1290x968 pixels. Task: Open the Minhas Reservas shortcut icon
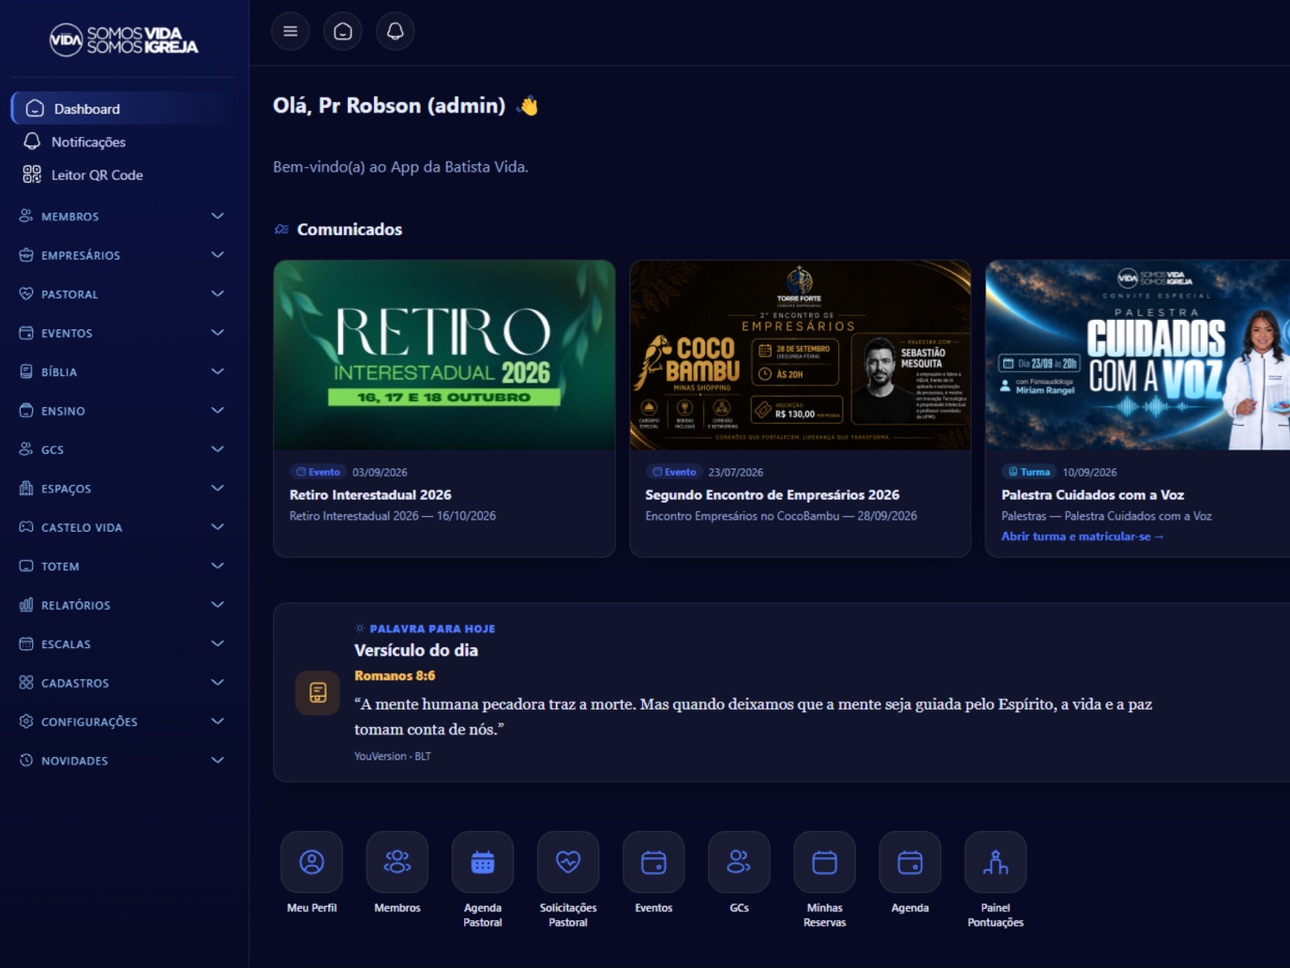825,862
